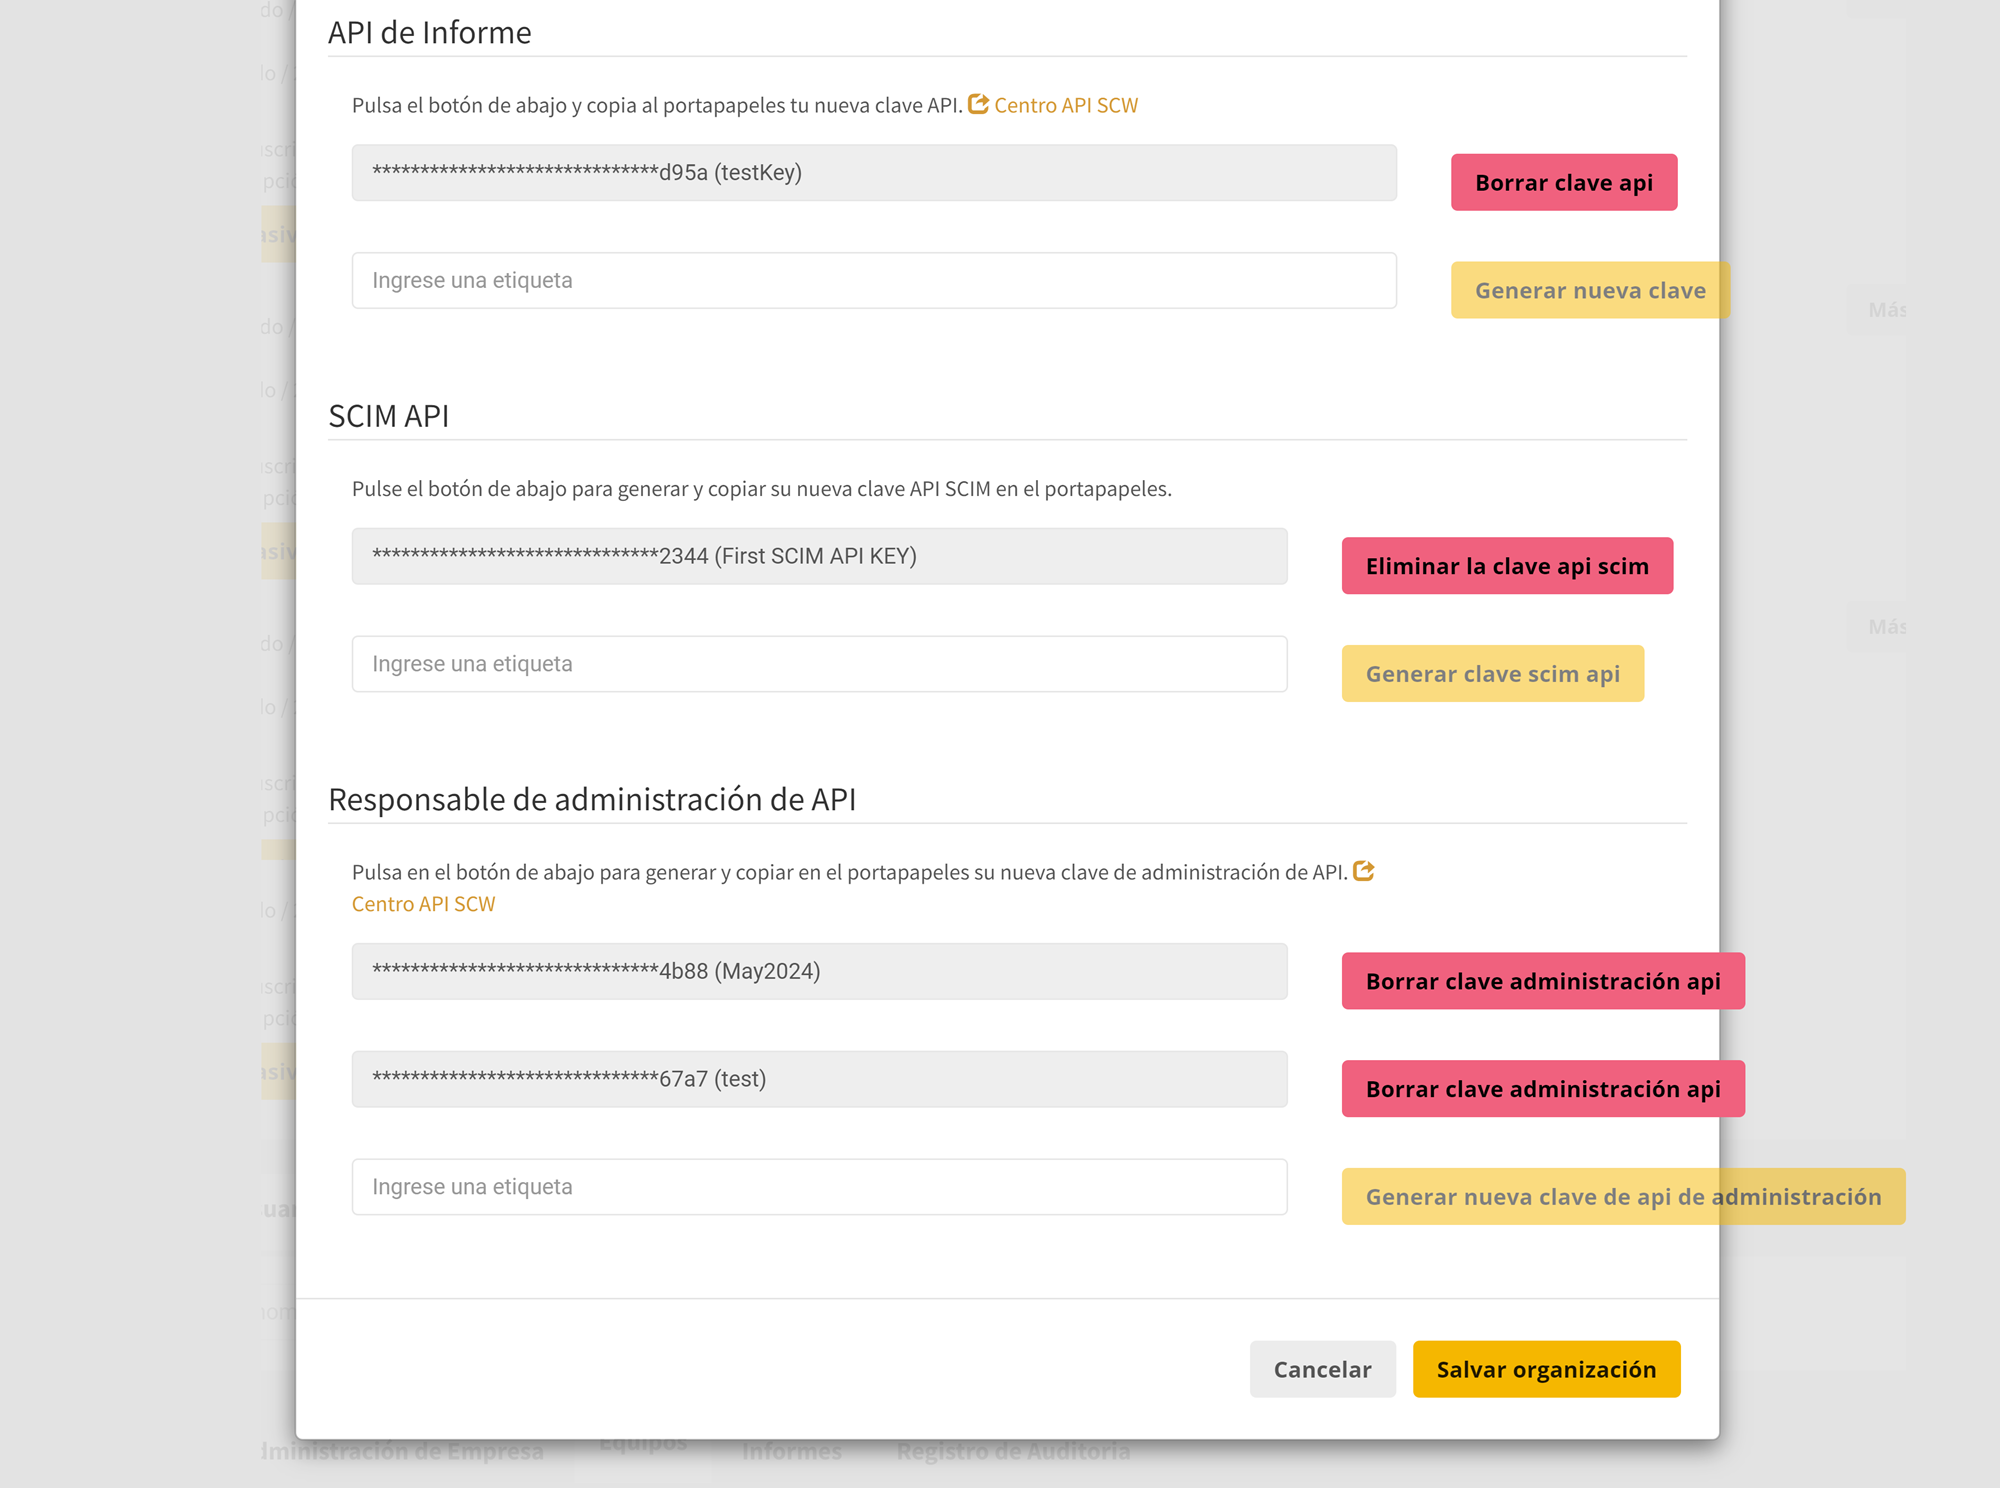Open the Centro API SCW link under API de Informe

point(1066,105)
